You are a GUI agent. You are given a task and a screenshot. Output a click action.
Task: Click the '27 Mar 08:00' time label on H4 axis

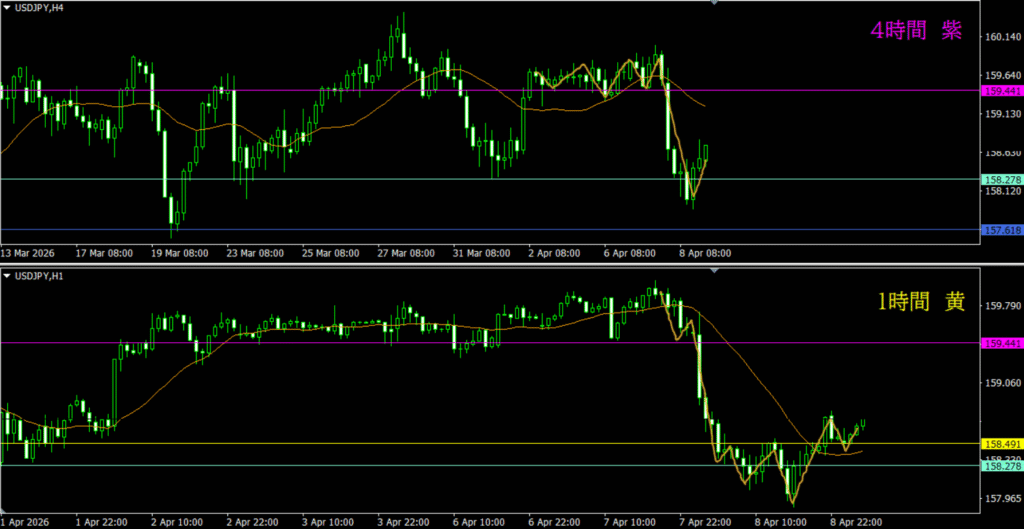click(x=407, y=254)
